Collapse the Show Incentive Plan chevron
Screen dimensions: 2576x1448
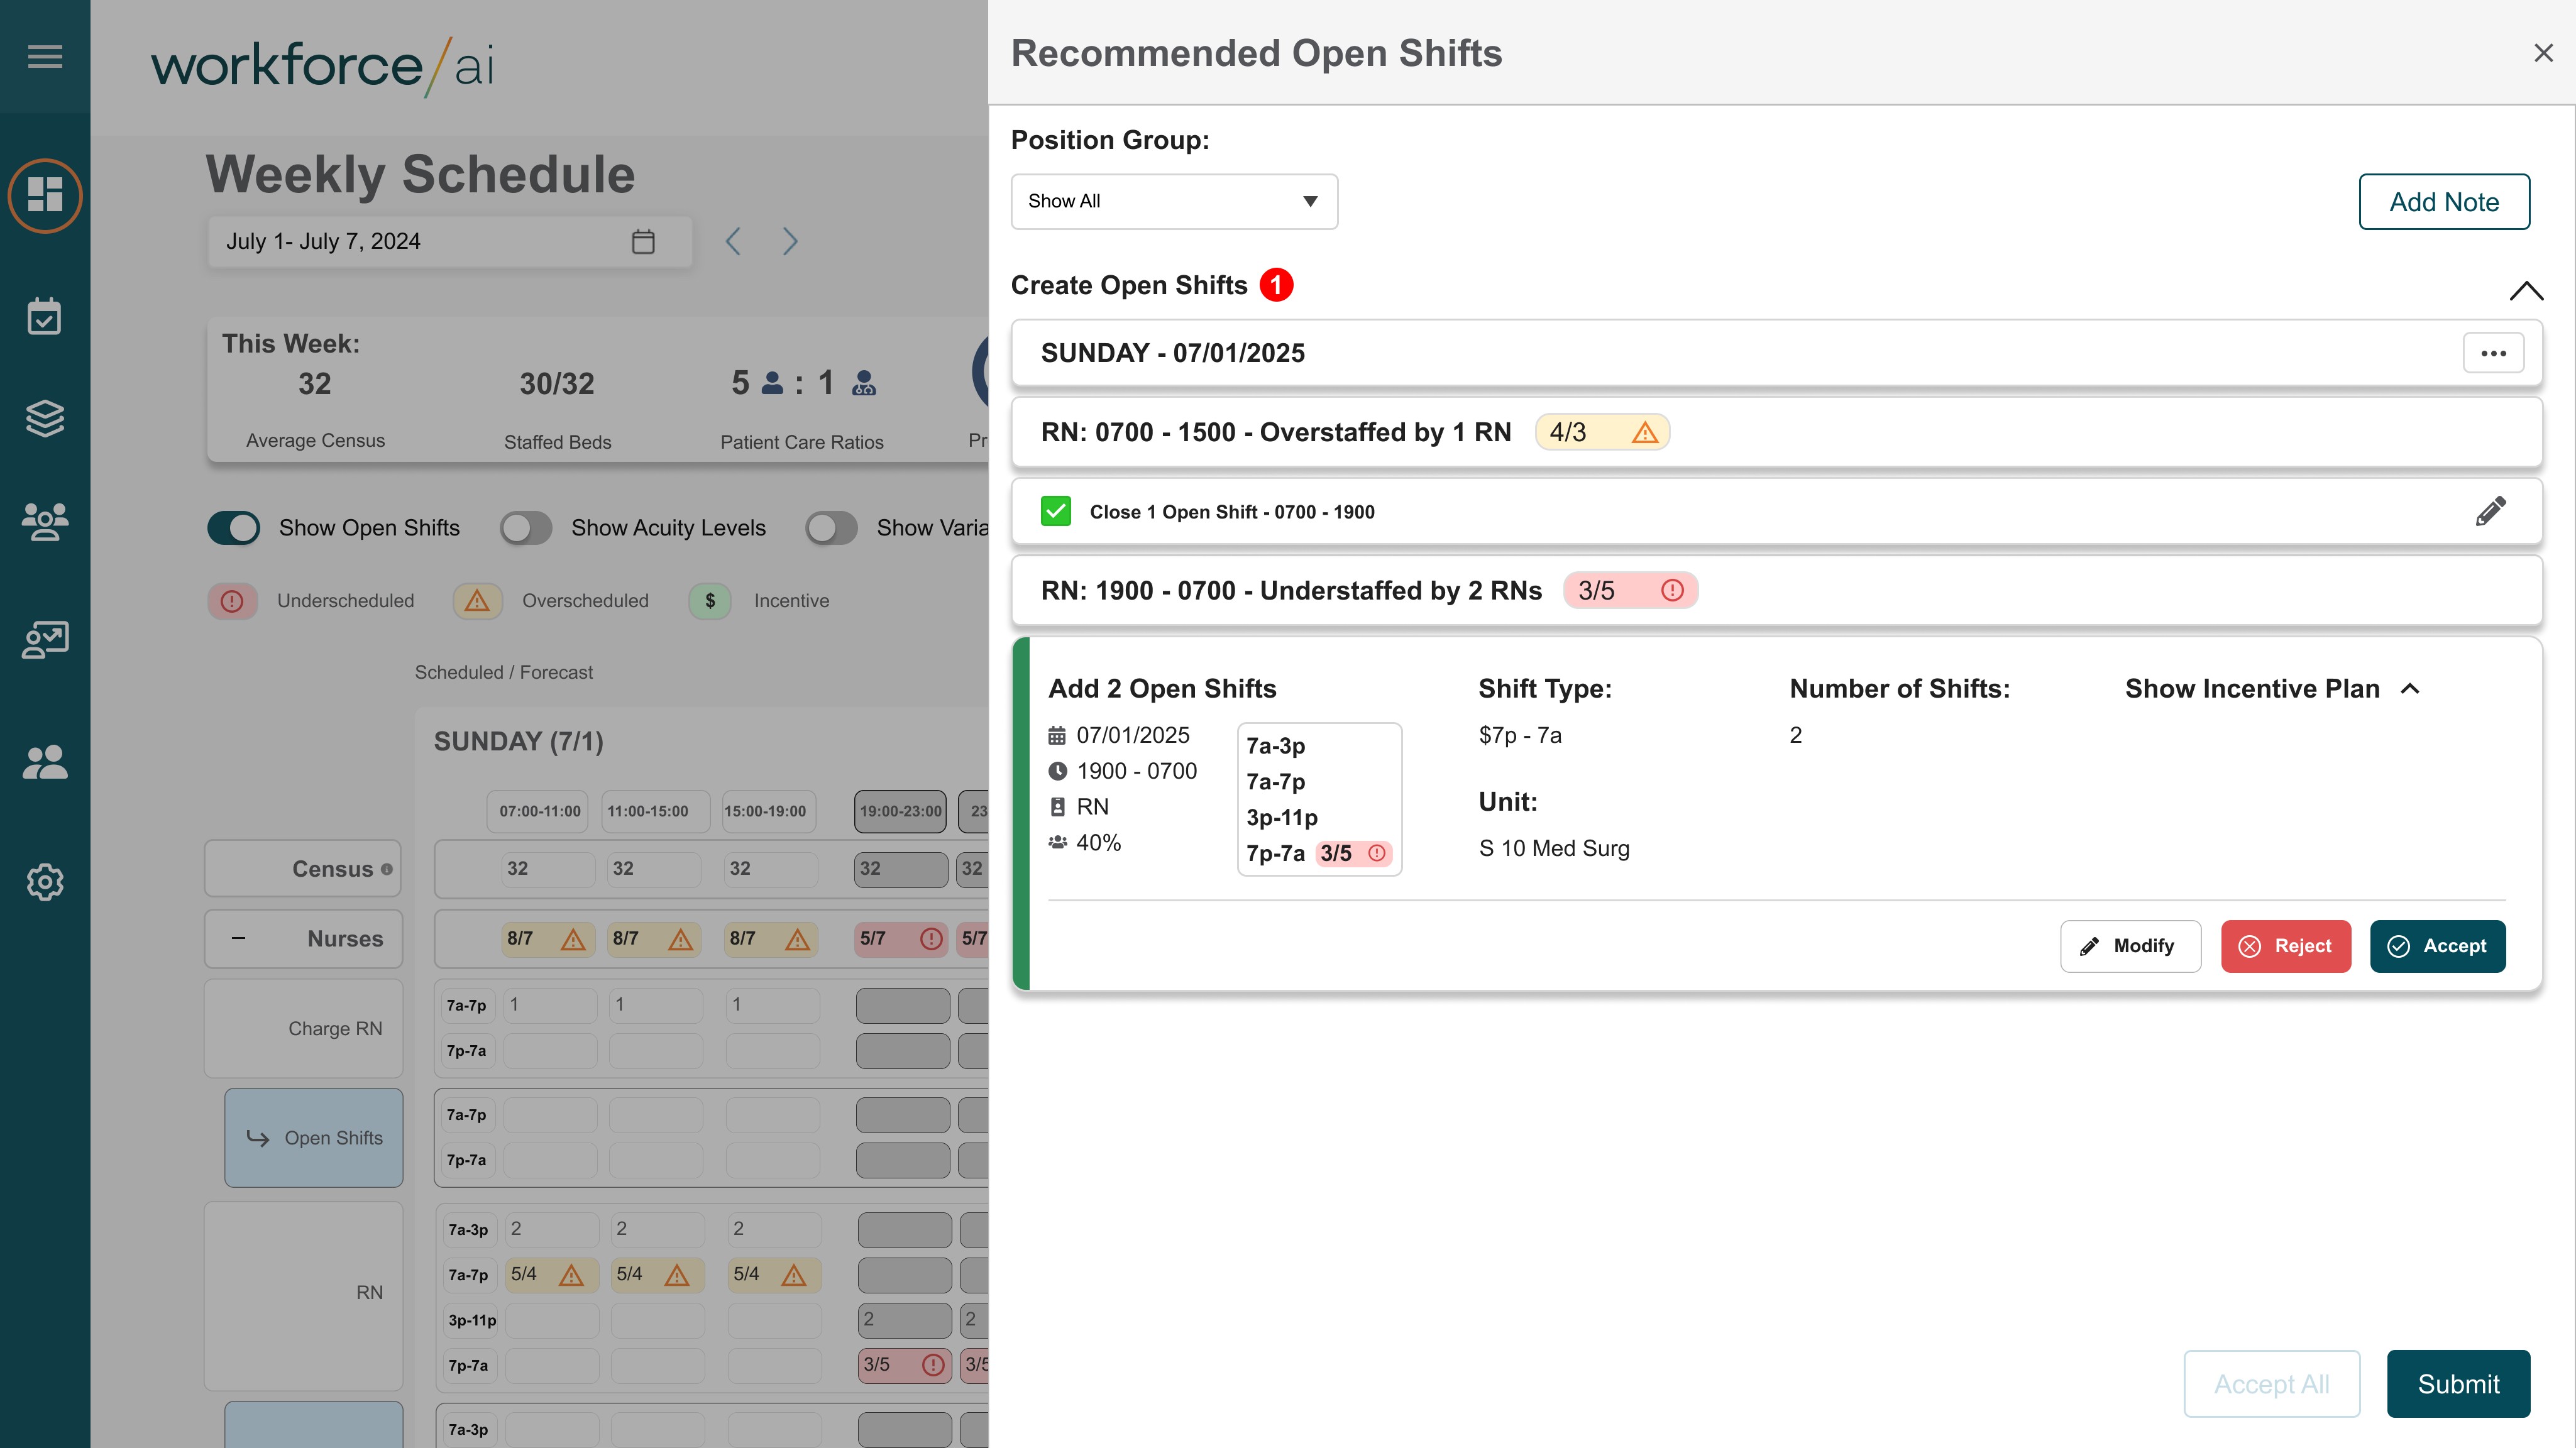pyautogui.click(x=2410, y=689)
